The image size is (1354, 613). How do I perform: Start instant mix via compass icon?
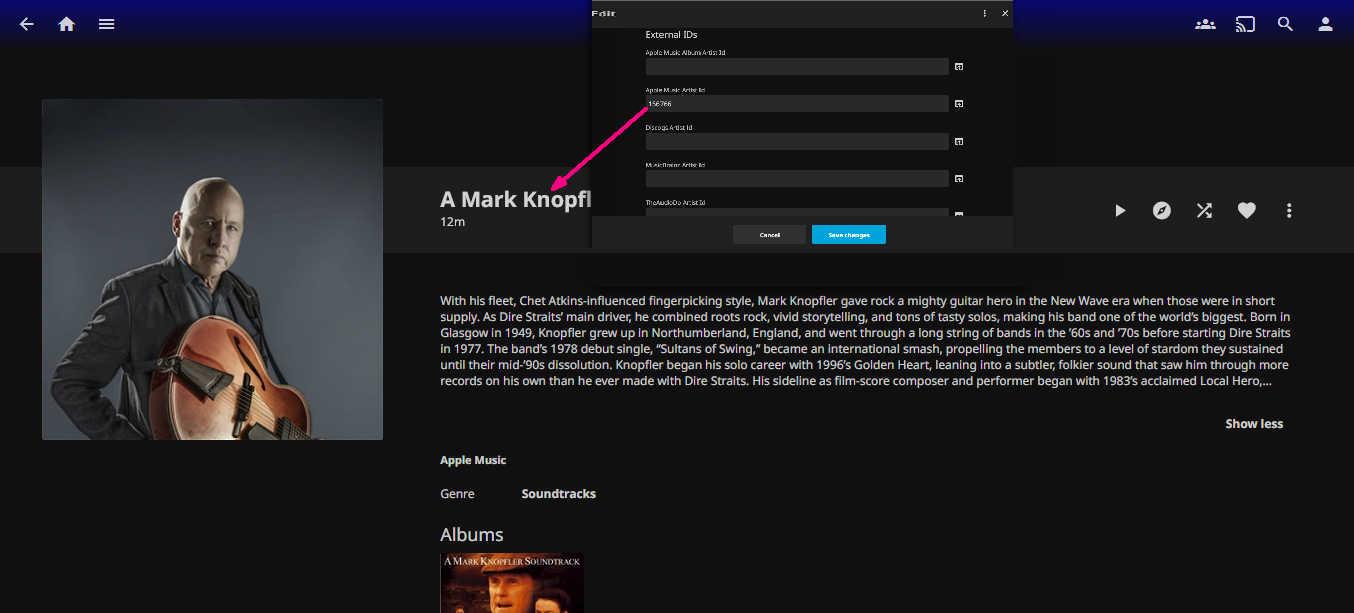[1161, 210]
